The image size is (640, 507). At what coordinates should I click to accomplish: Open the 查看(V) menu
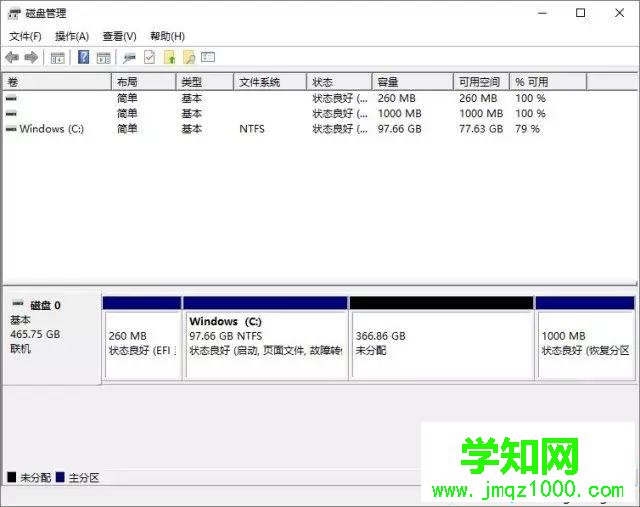pos(119,36)
